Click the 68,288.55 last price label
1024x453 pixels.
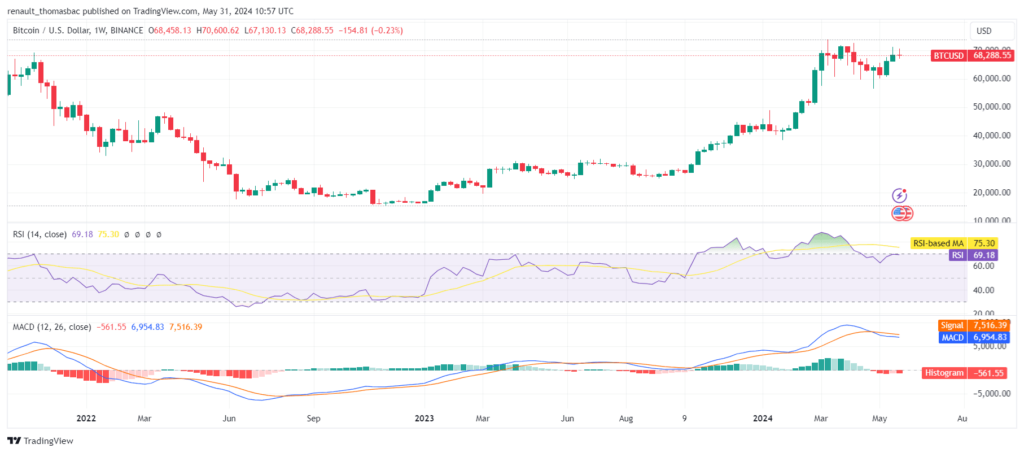click(x=991, y=56)
